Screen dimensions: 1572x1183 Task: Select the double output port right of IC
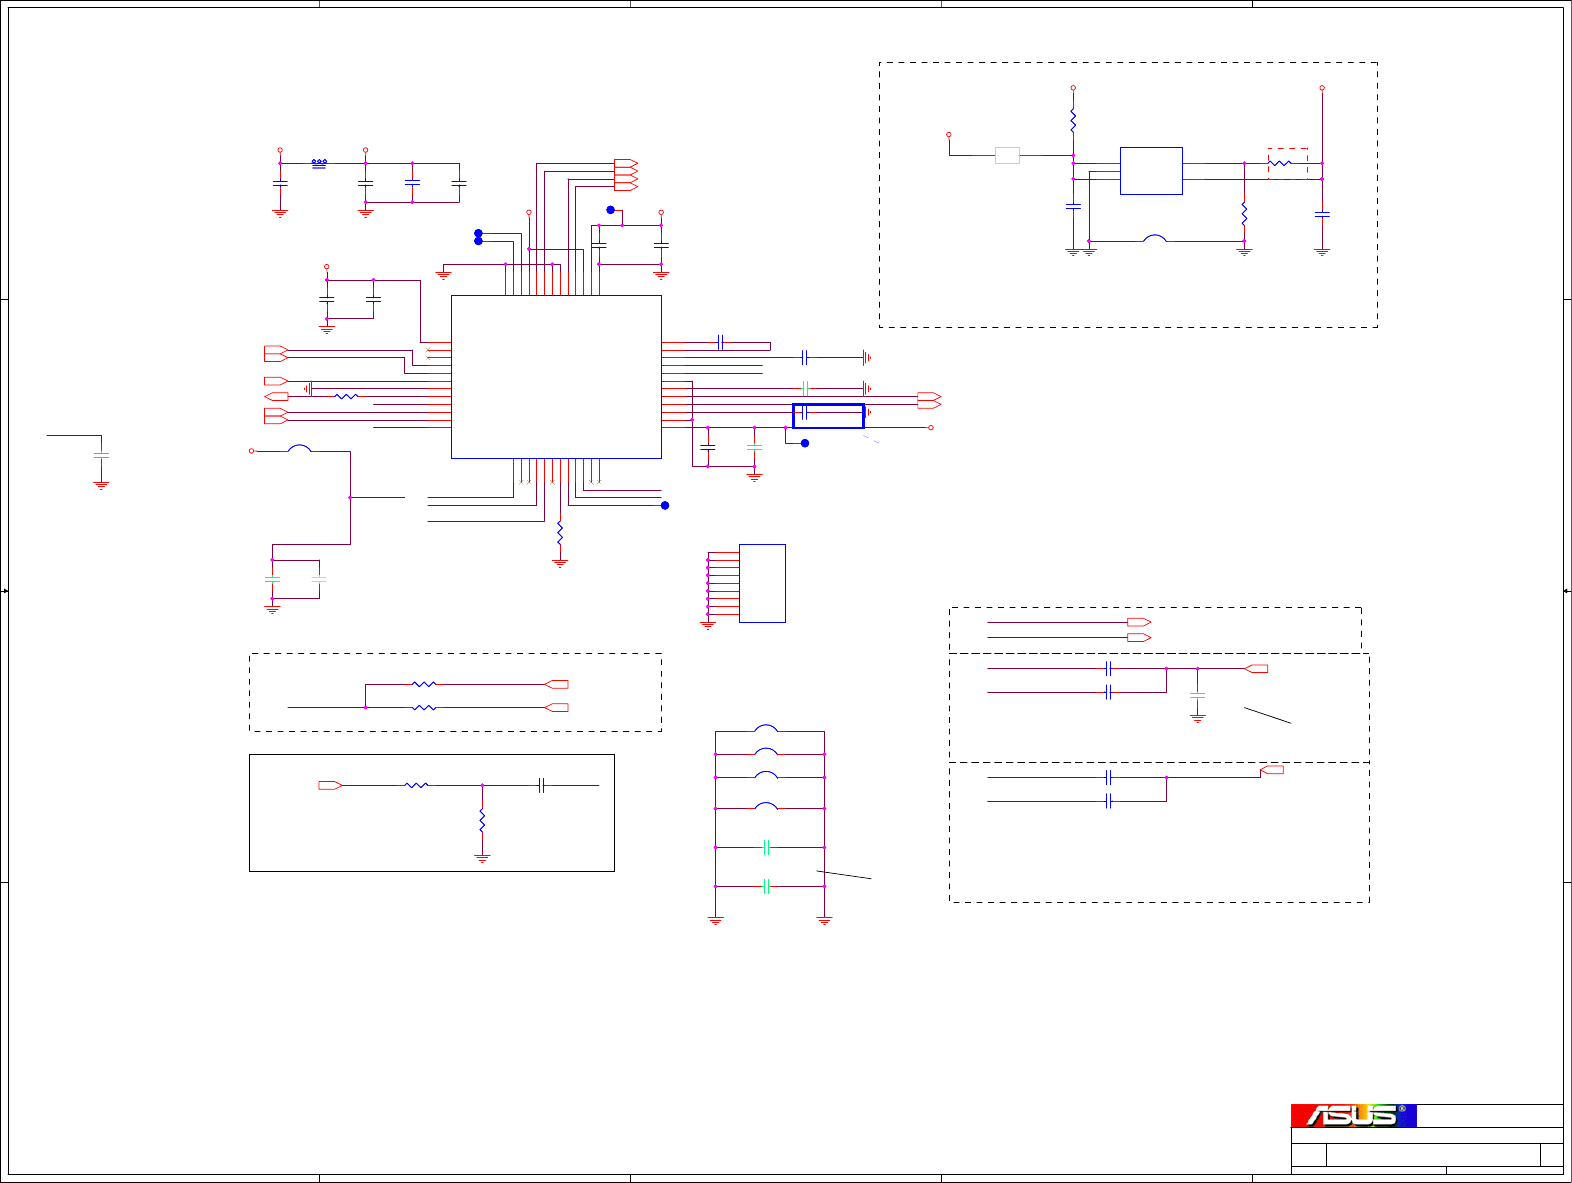coord(929,400)
